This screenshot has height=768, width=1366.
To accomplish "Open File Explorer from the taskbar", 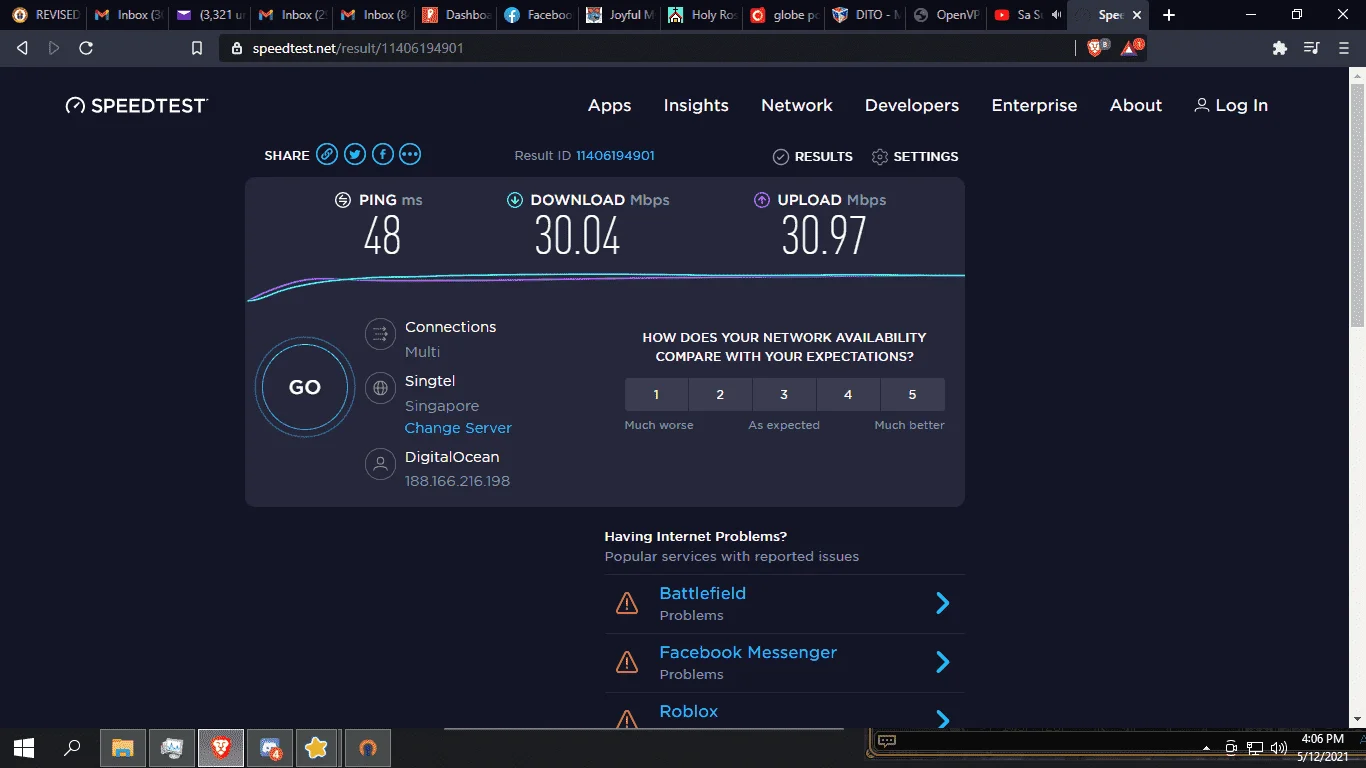I will [x=122, y=747].
